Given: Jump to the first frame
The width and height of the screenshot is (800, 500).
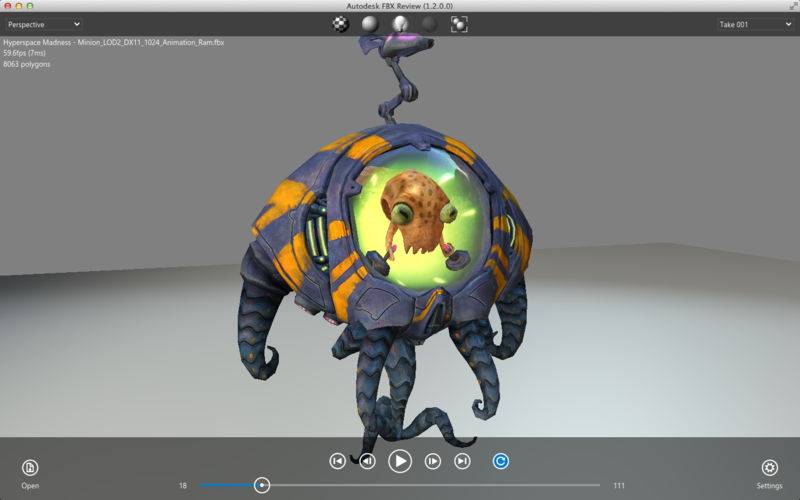Looking at the screenshot, I should pos(337,461).
